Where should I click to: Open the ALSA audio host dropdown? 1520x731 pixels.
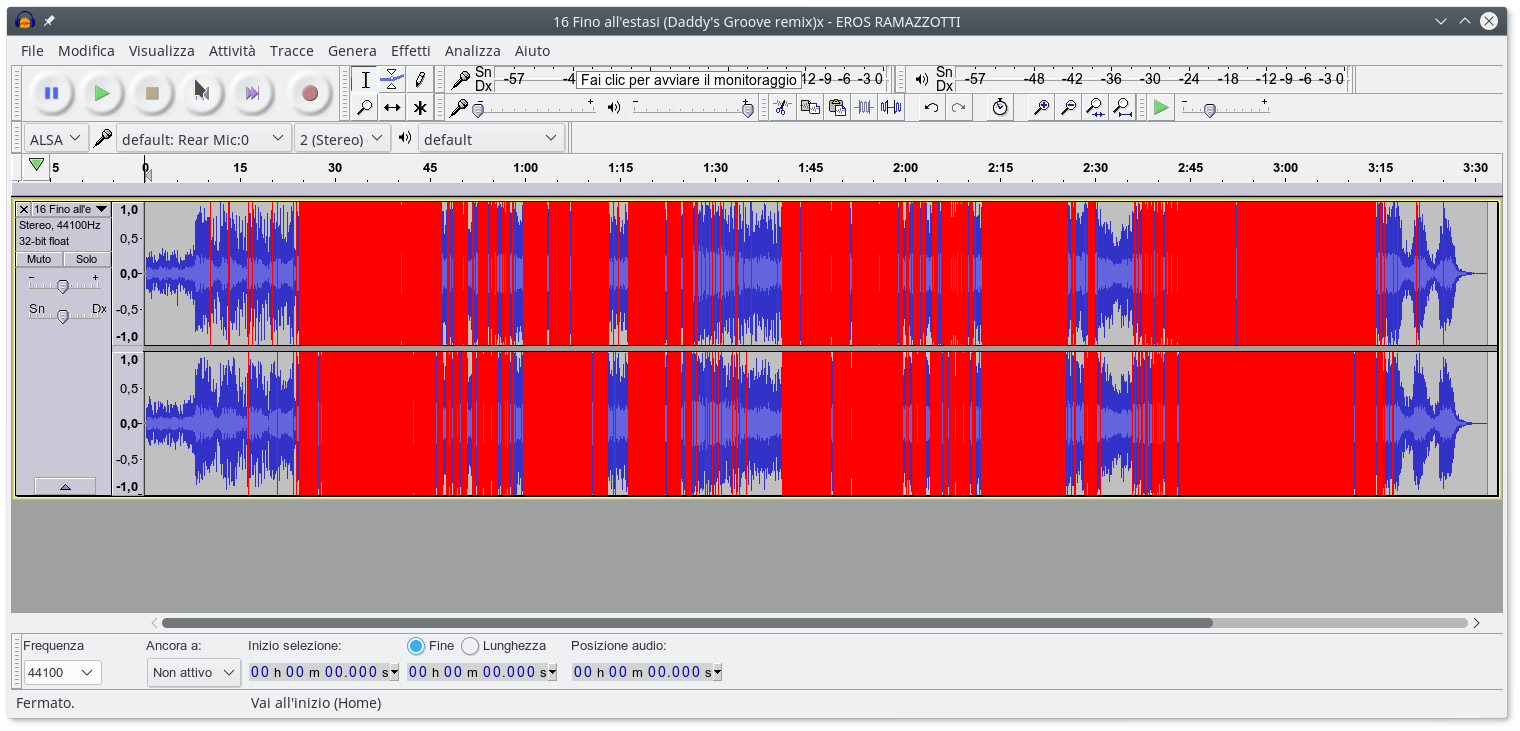tap(57, 139)
